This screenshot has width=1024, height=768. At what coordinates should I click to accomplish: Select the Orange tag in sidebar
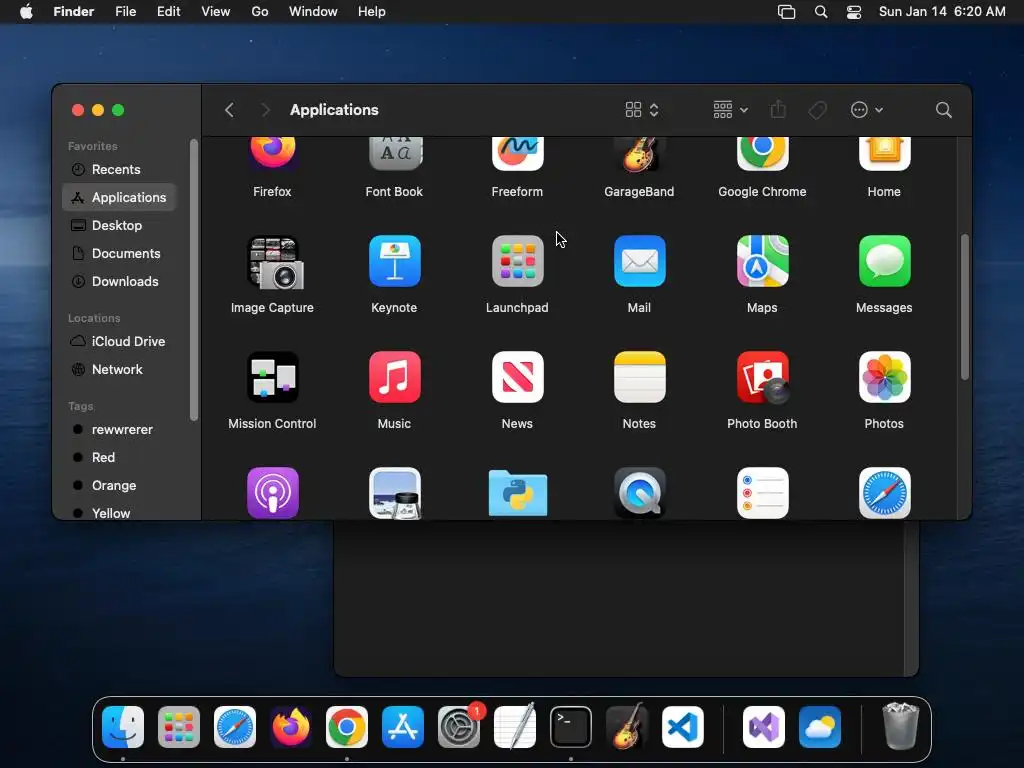coord(119,486)
